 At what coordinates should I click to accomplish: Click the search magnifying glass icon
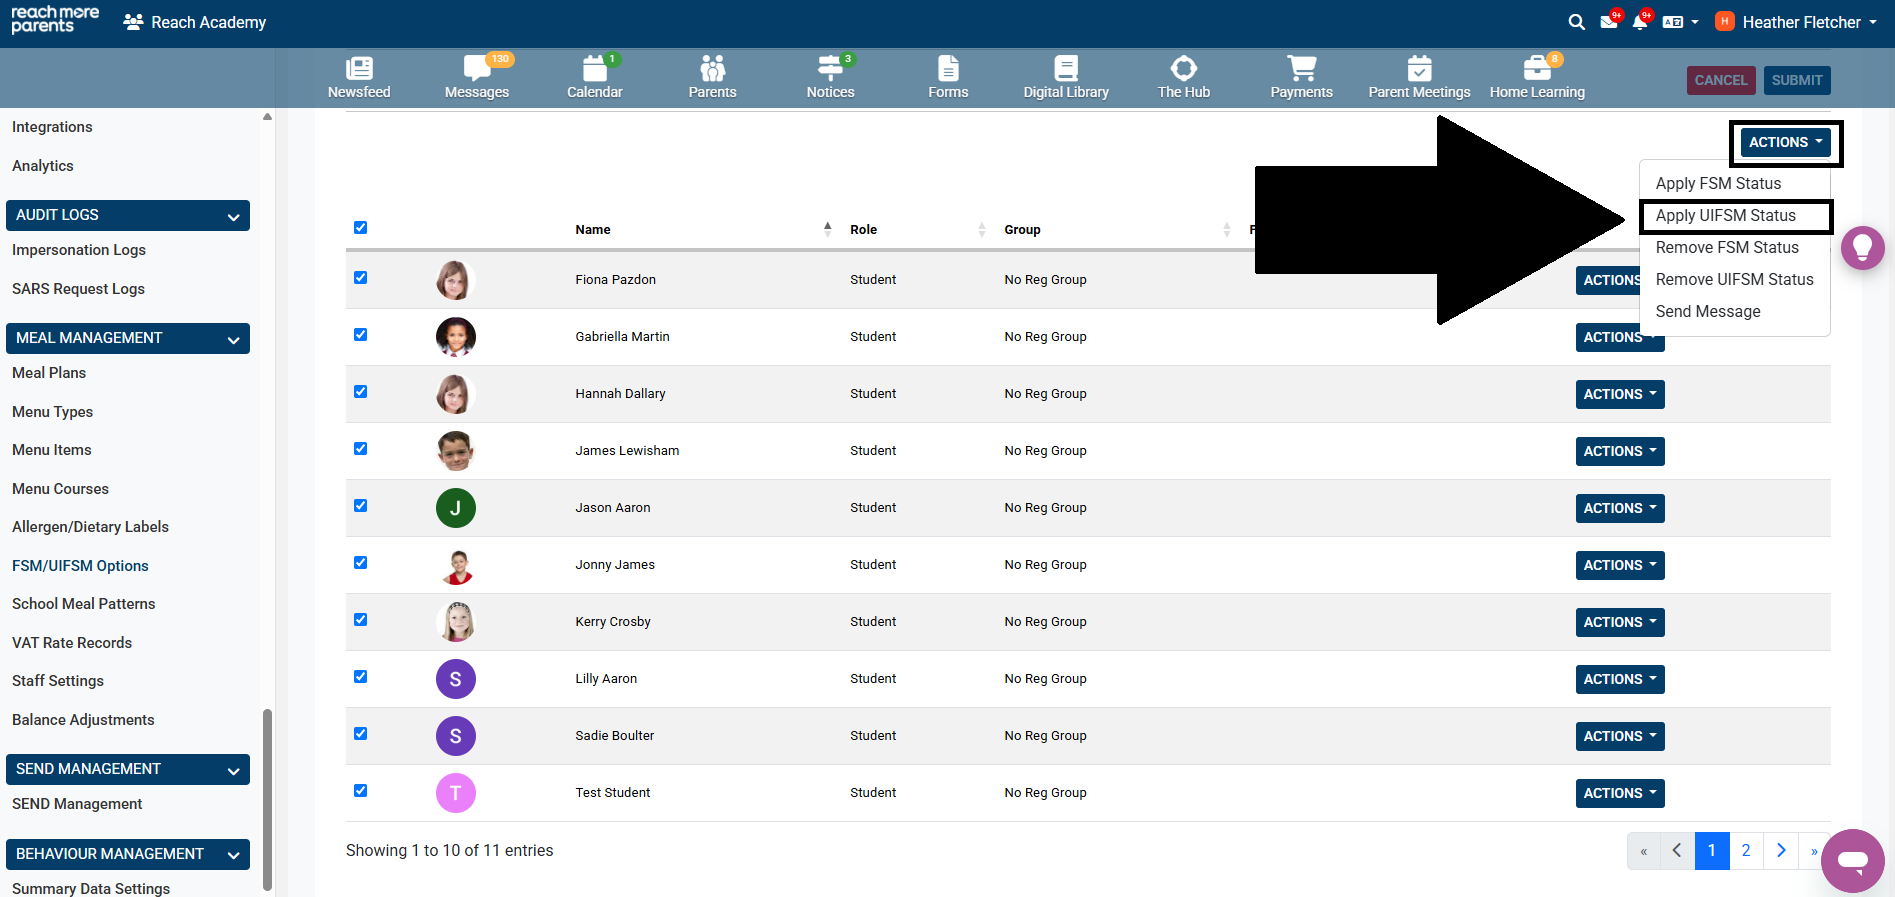(1576, 22)
